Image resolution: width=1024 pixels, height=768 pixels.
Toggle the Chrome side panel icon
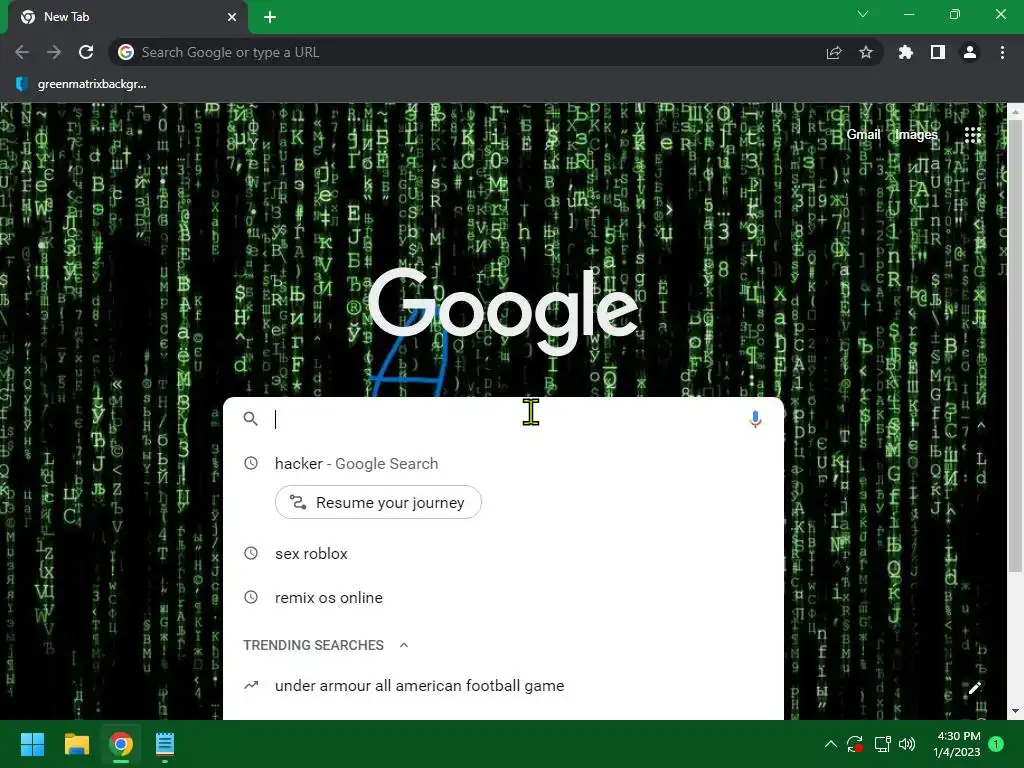tap(938, 52)
